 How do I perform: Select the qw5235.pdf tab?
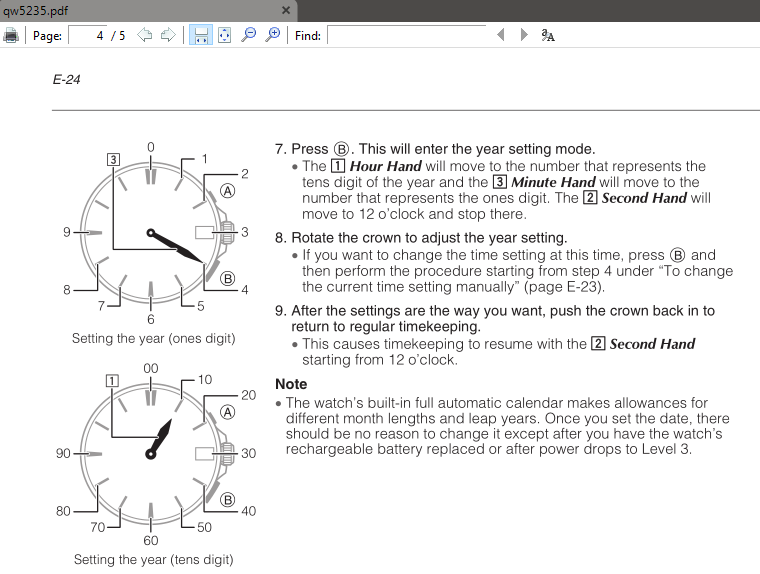pos(148,11)
